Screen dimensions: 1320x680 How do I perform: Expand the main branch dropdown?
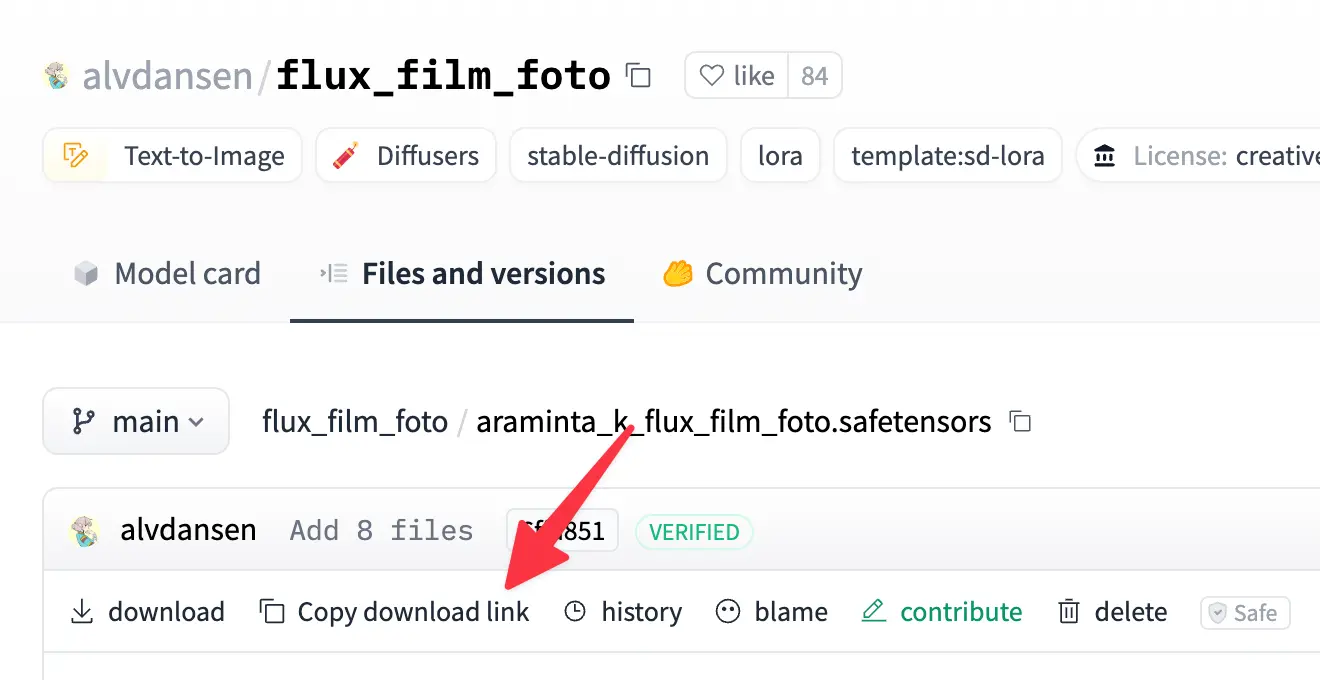coord(136,422)
